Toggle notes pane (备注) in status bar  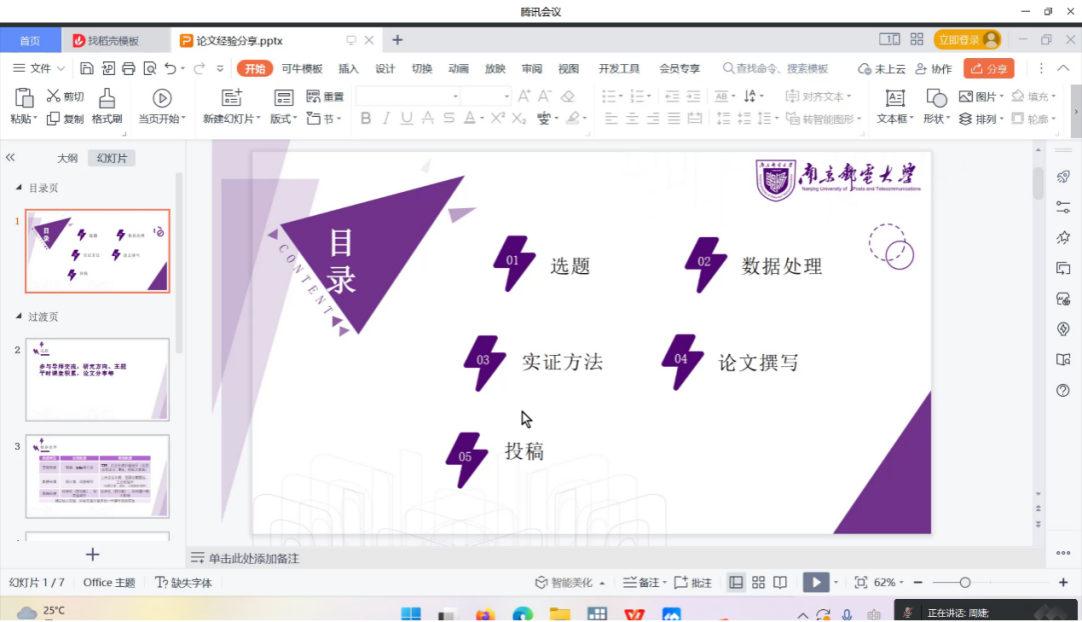pyautogui.click(x=642, y=582)
